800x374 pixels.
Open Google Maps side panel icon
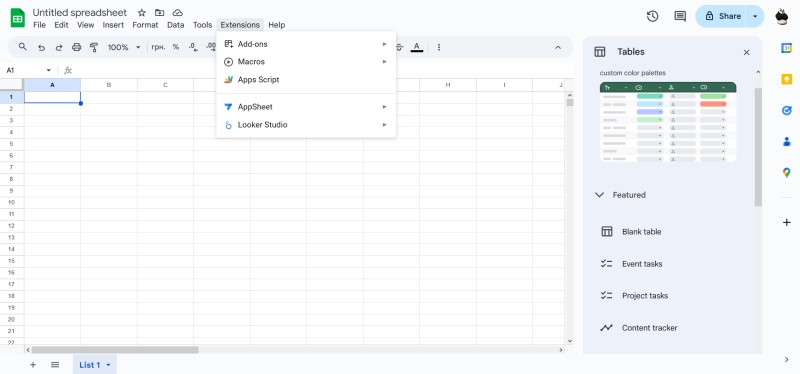click(786, 173)
